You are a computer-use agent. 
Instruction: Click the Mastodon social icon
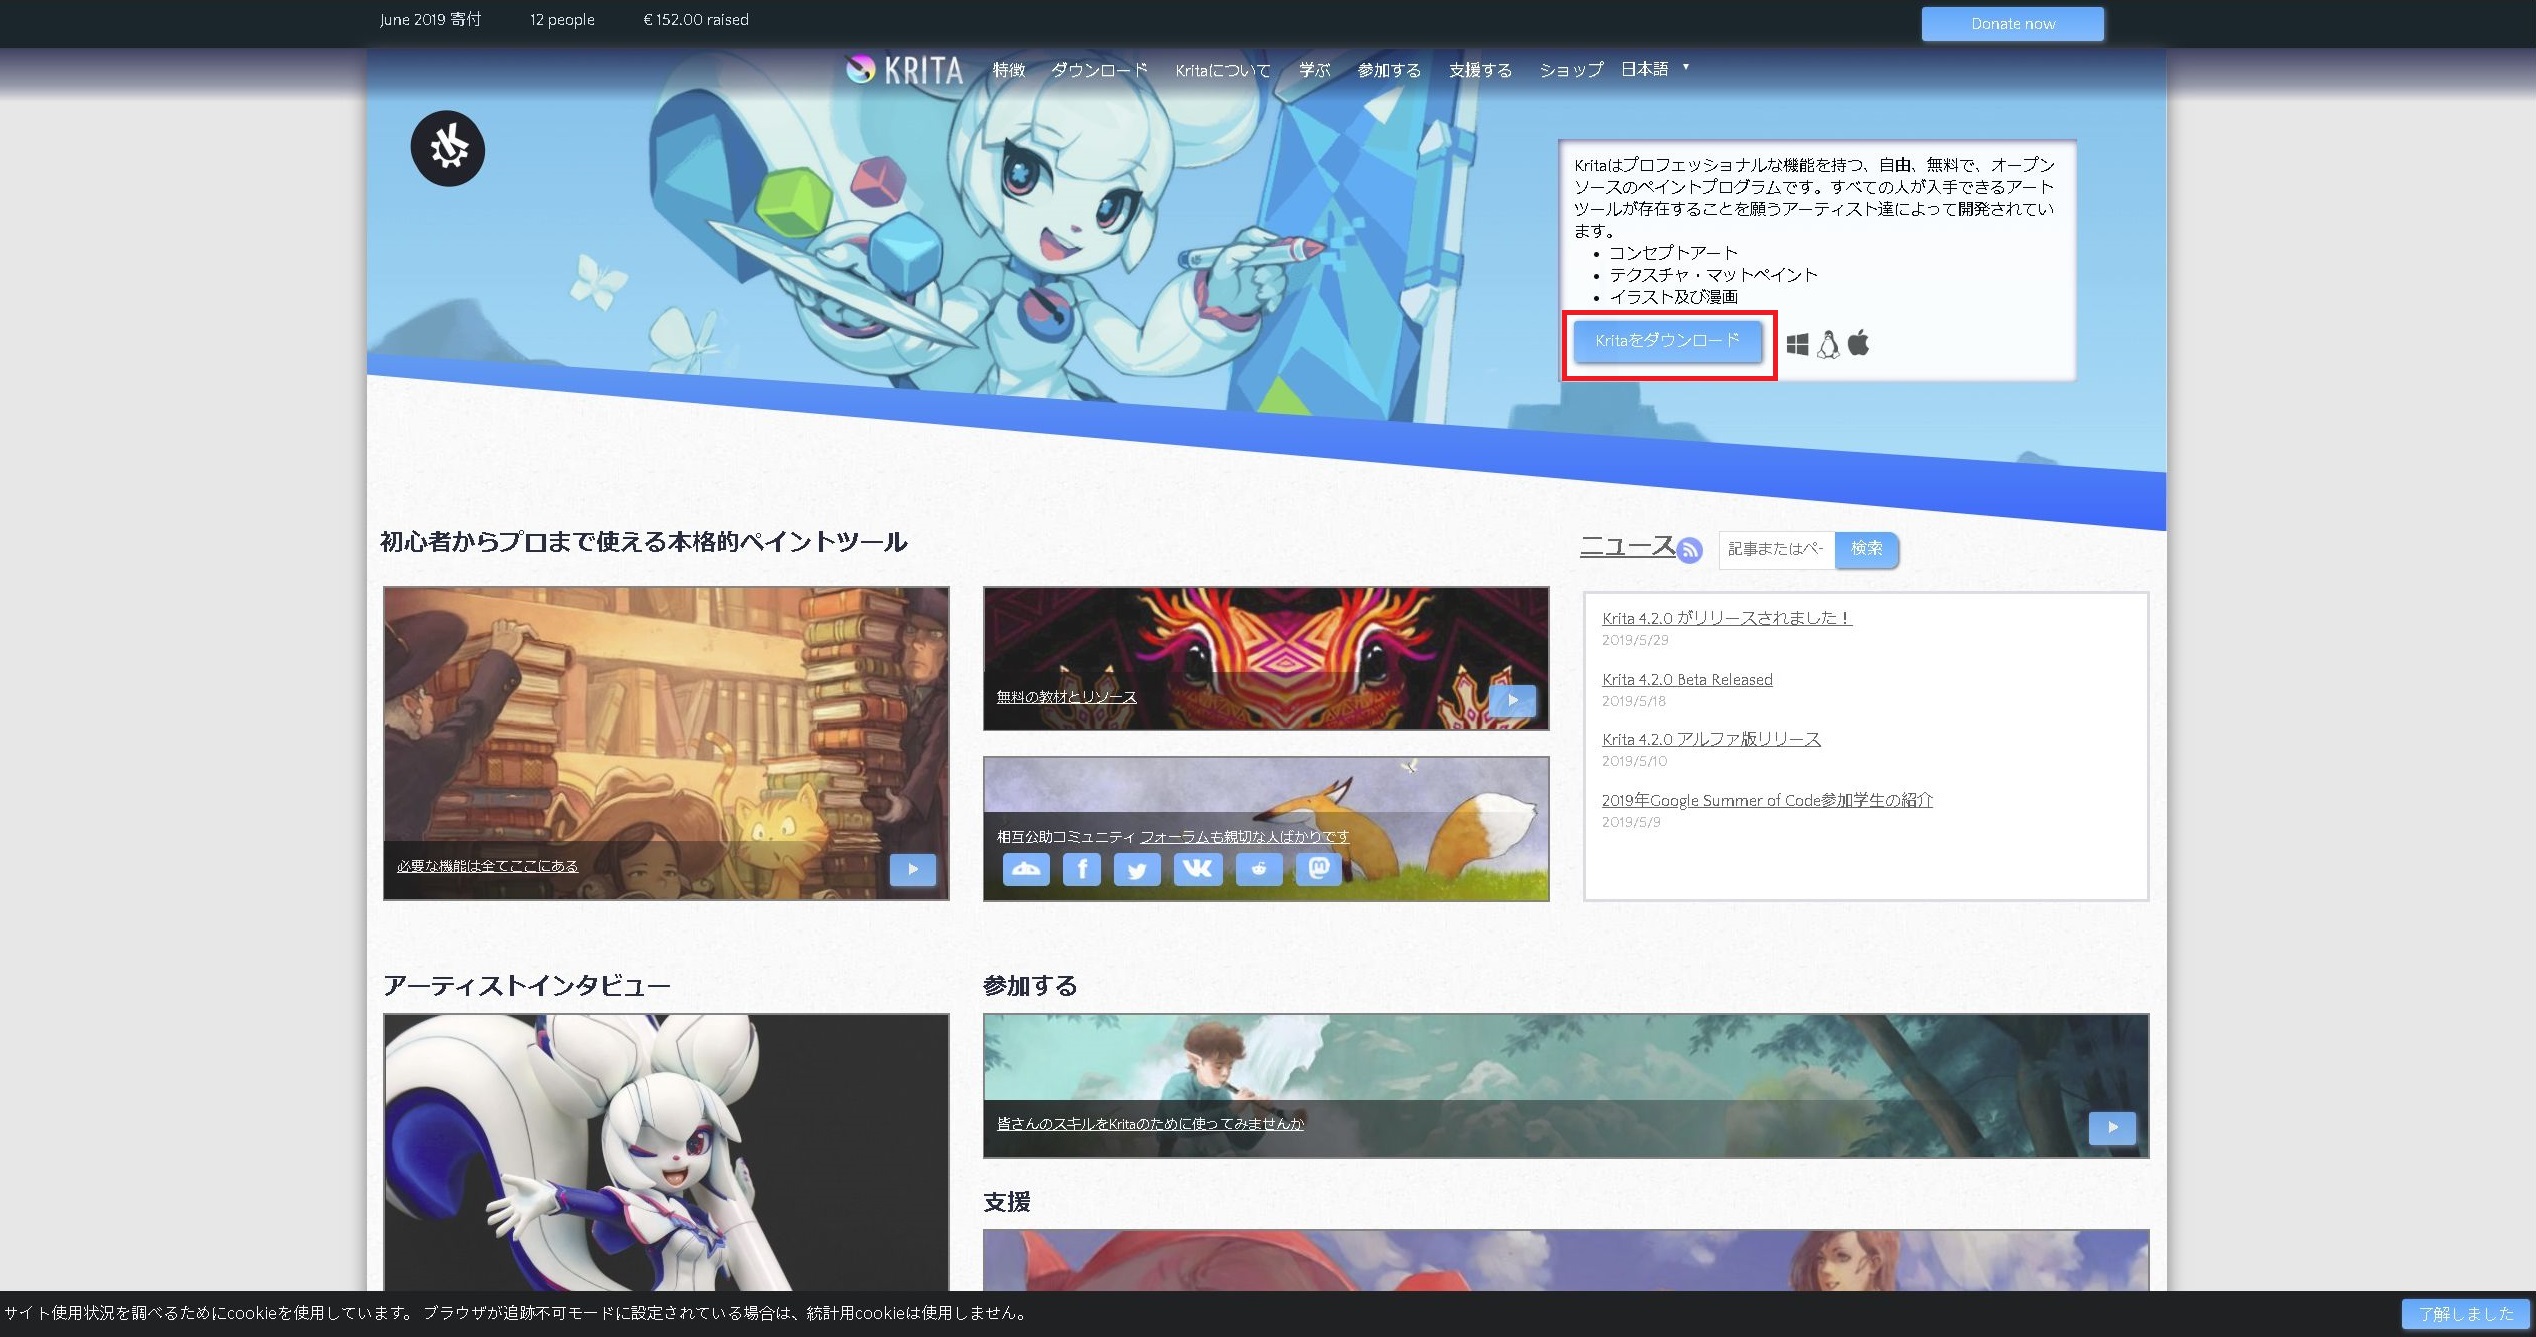pos(1325,871)
